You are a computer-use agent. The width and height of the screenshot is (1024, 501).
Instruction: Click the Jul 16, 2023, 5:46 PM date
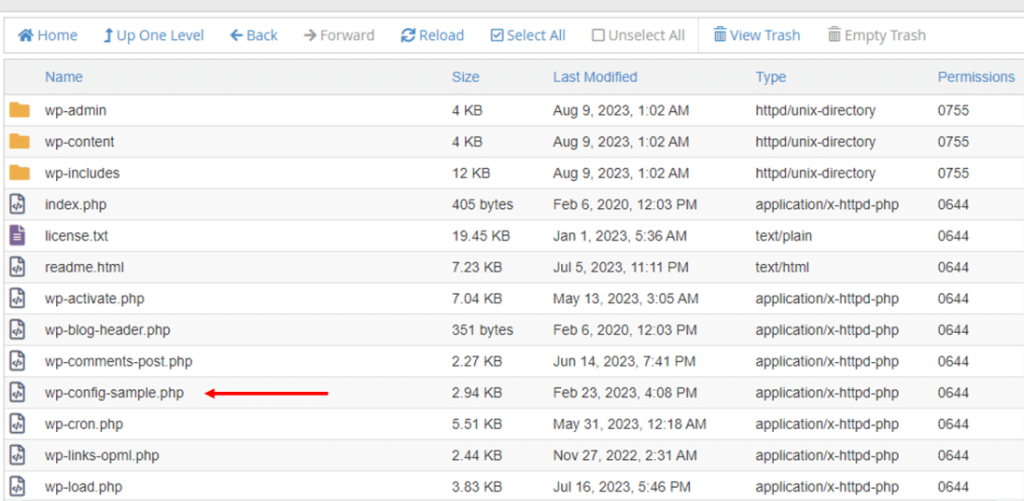(624, 487)
